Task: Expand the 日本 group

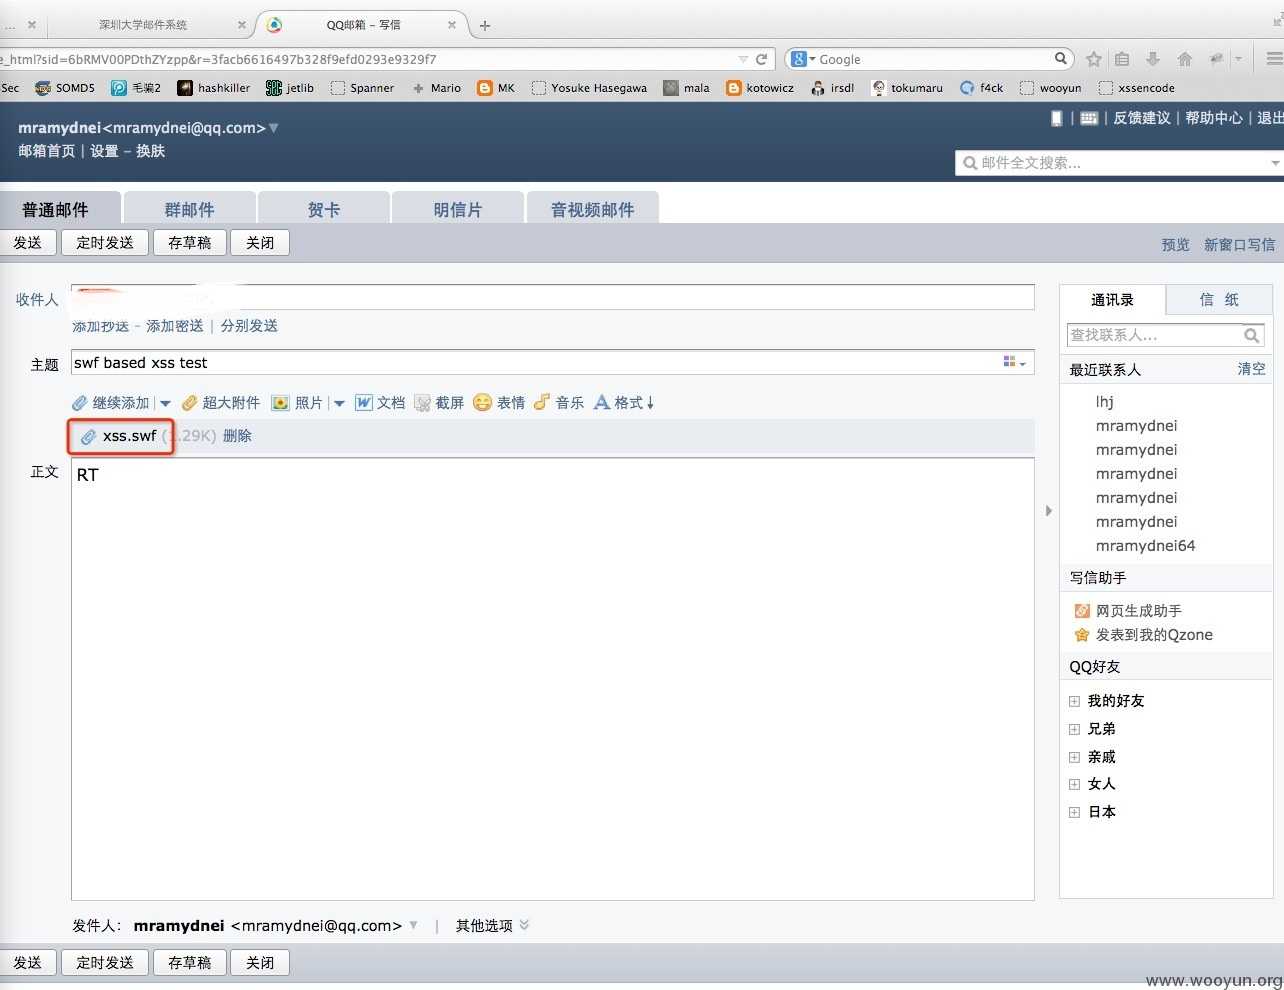Action: pyautogui.click(x=1074, y=812)
